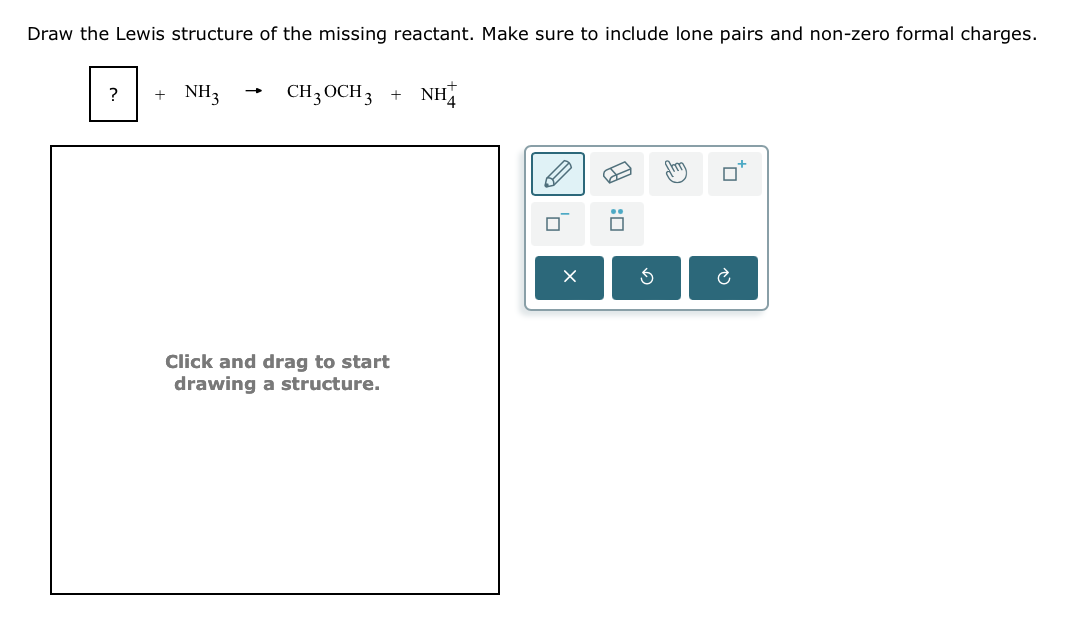This screenshot has width=1086, height=640.
Task: Activate the hand drag tool
Action: coord(675,173)
